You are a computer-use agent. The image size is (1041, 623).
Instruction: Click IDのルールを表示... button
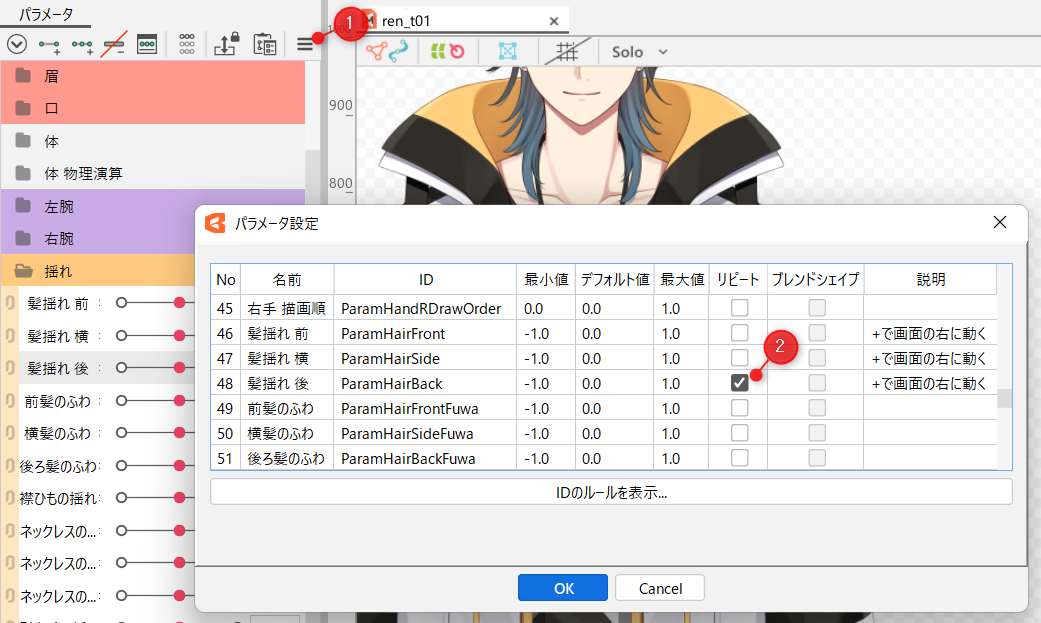611,492
